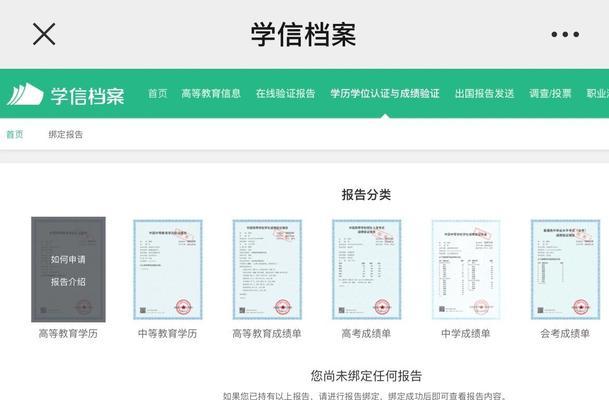Close the 学信档案 page with the X icon
Image resolution: width=609 pixels, height=400 pixels.
click(44, 34)
